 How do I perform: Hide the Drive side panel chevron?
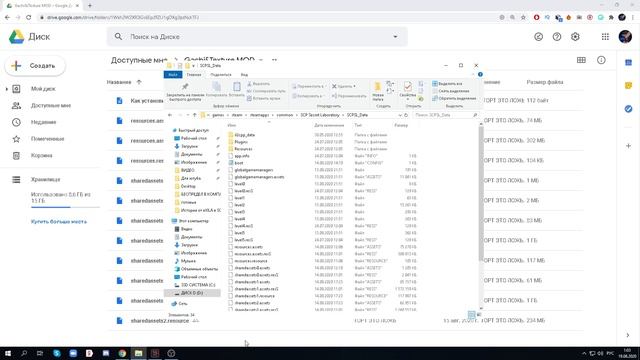pos(628,335)
